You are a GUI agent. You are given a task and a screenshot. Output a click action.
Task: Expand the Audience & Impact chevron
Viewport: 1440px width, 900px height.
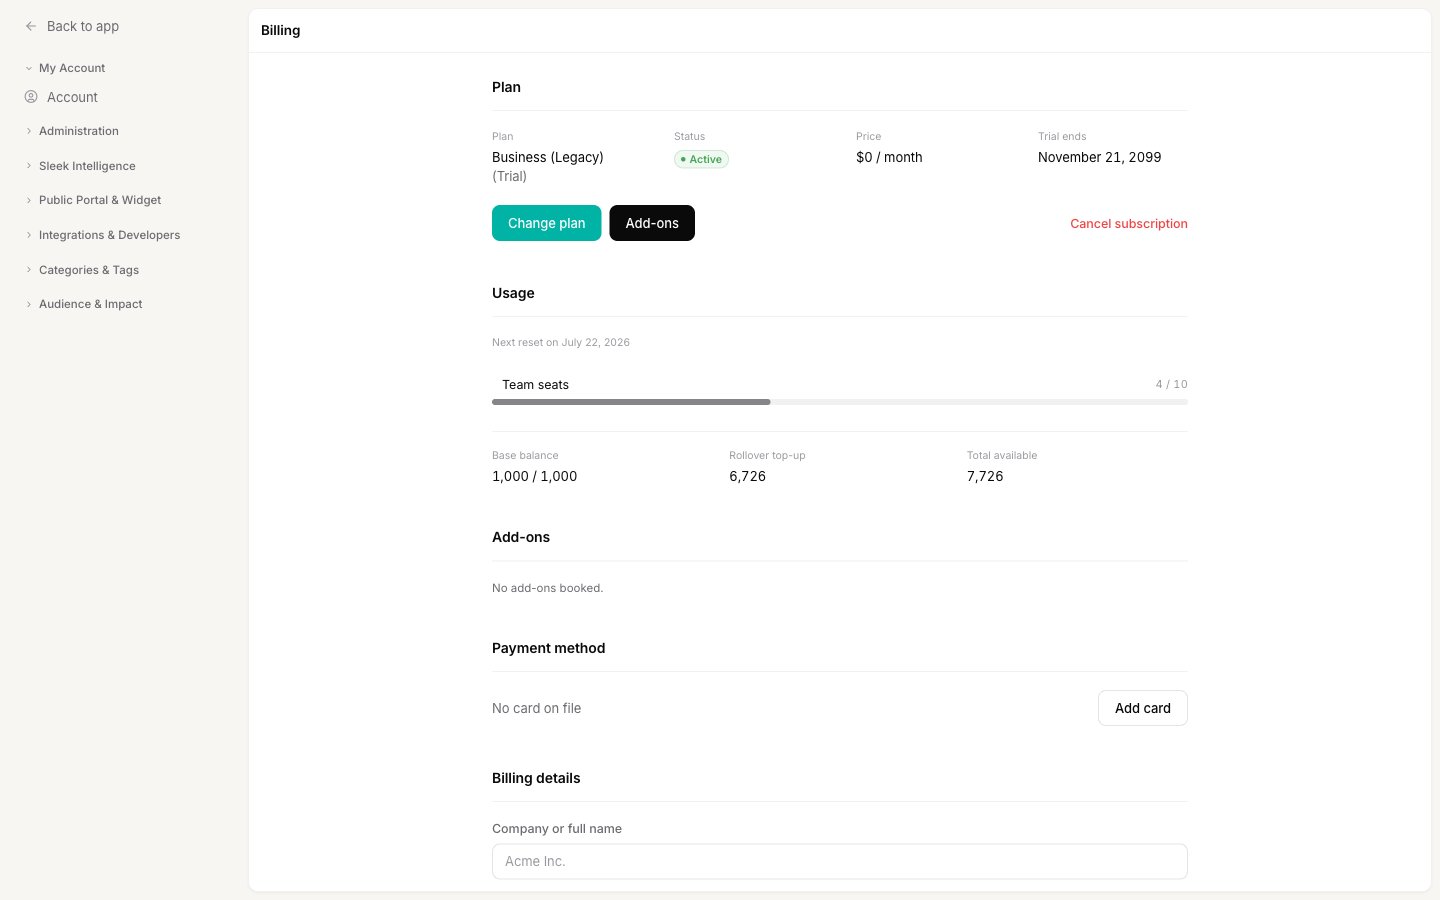tap(29, 304)
